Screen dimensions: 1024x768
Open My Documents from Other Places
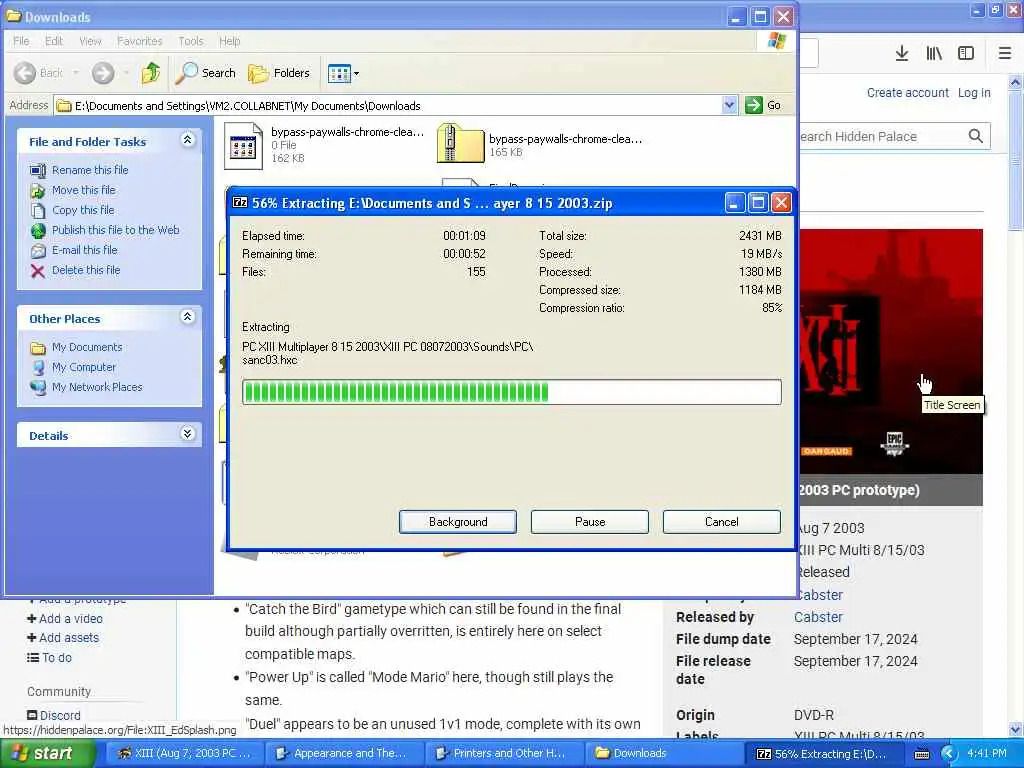pos(87,347)
